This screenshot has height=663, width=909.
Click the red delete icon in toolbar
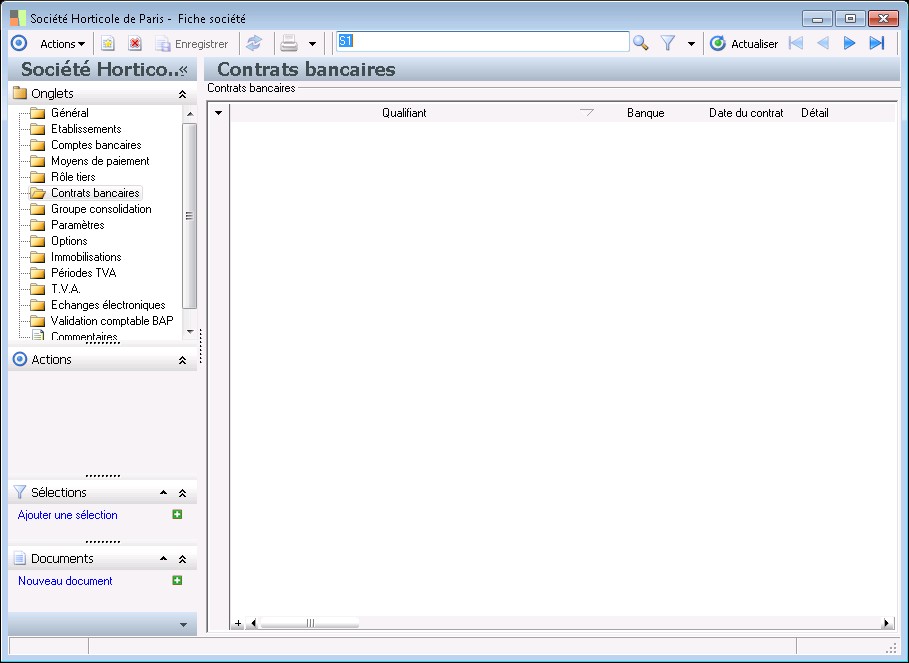[135, 43]
